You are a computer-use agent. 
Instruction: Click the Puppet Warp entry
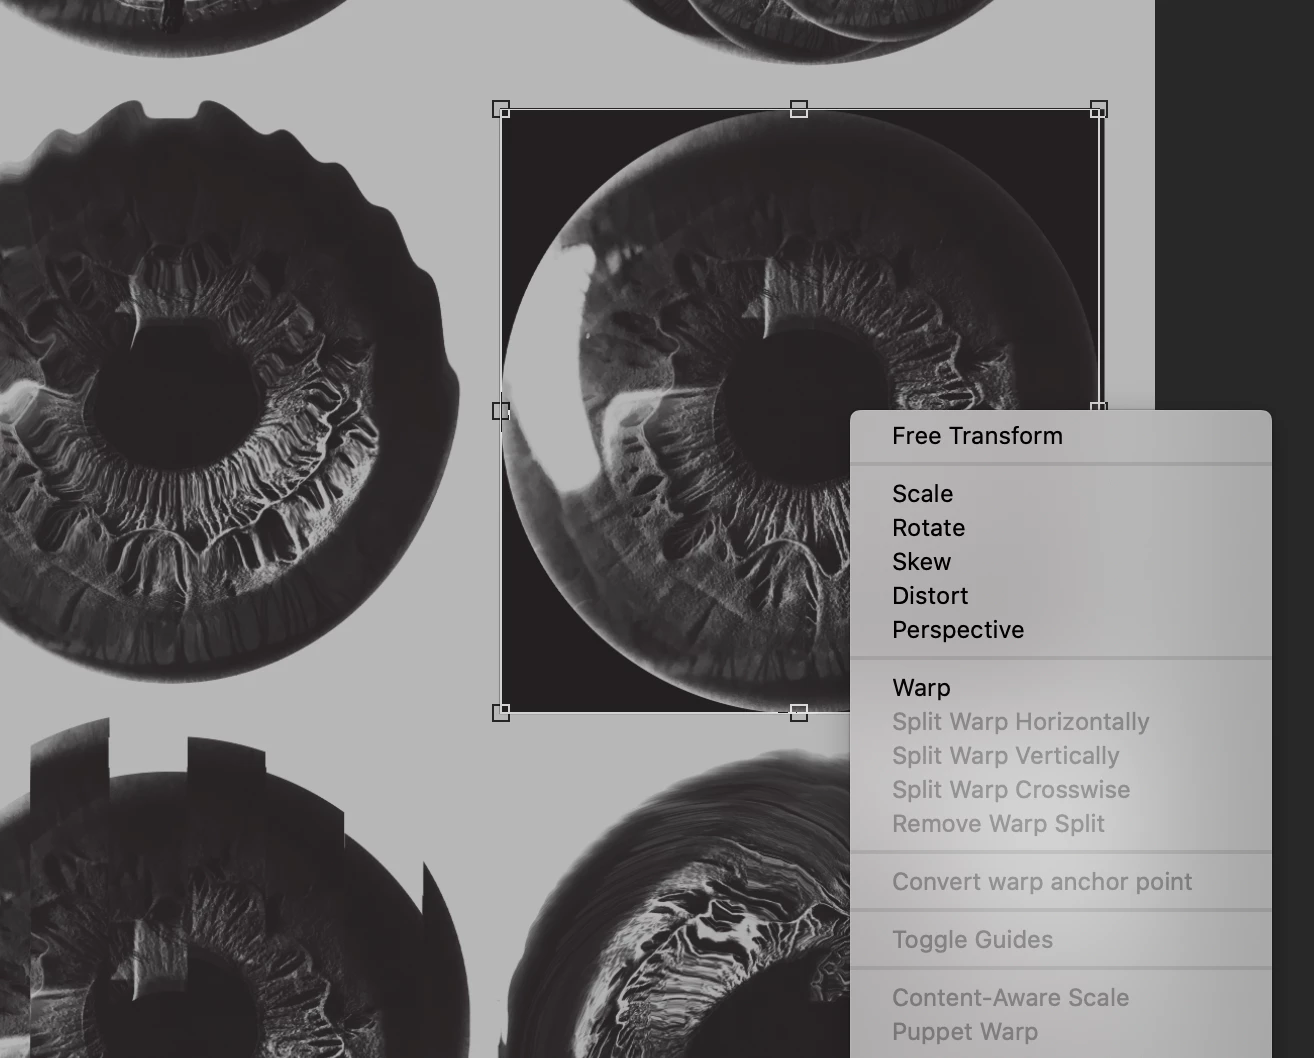pyautogui.click(x=1060, y=1032)
